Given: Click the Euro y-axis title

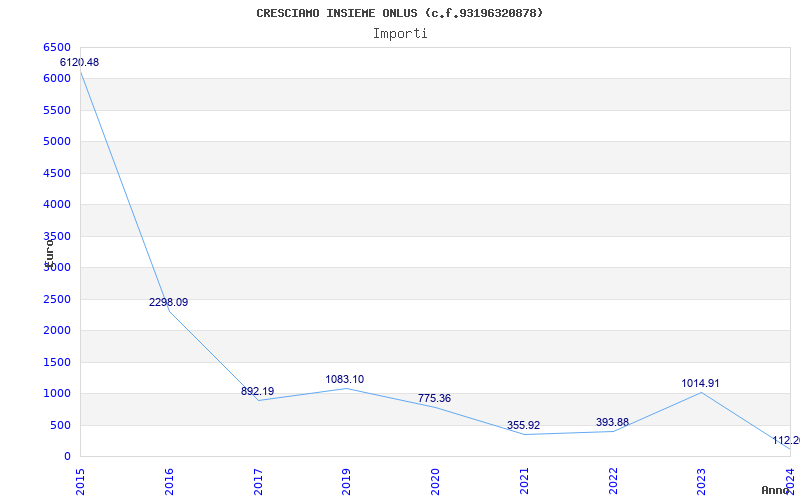Looking at the screenshot, I should [x=49, y=252].
